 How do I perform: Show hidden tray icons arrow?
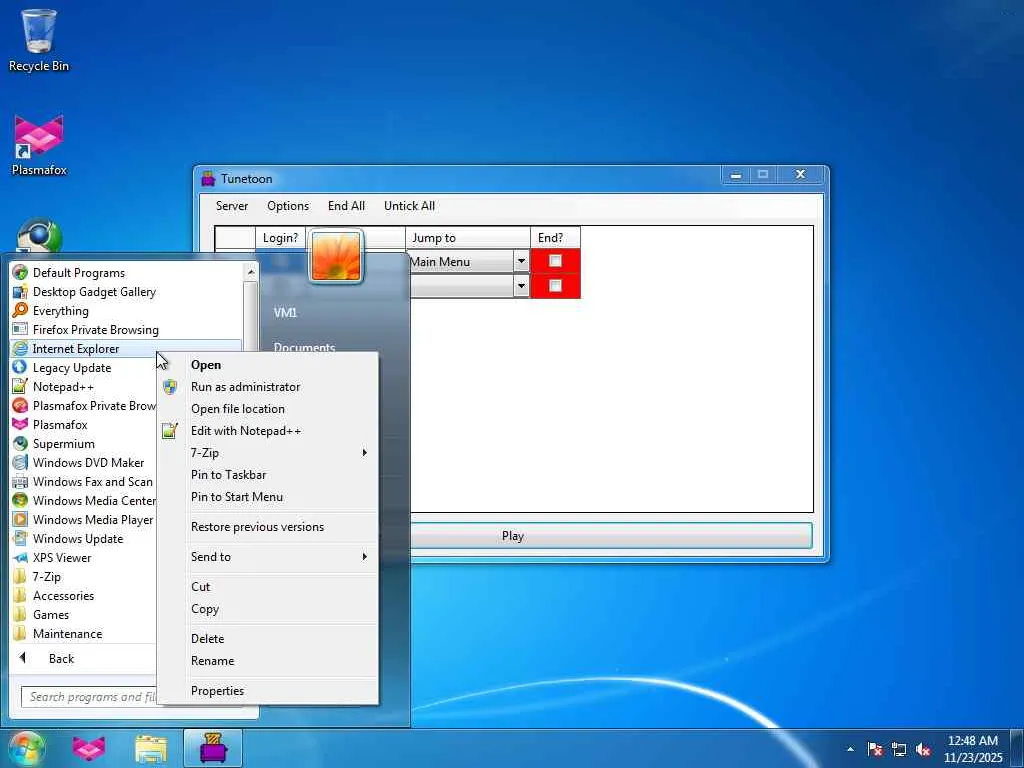850,749
